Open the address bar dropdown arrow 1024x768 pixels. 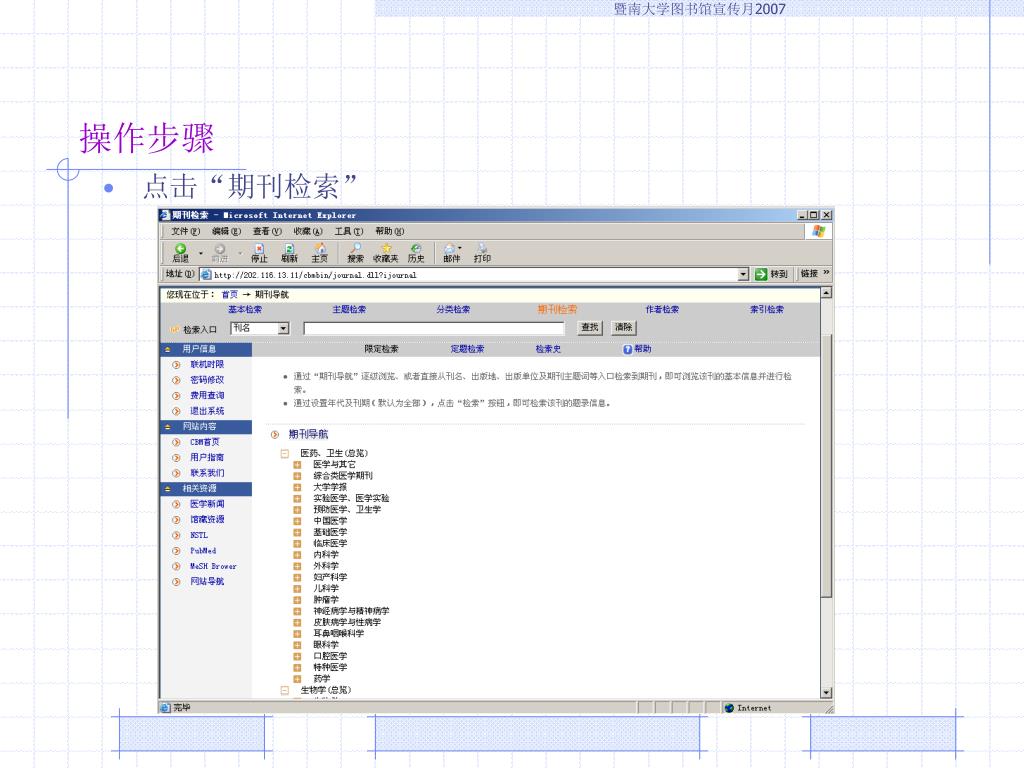[x=743, y=275]
